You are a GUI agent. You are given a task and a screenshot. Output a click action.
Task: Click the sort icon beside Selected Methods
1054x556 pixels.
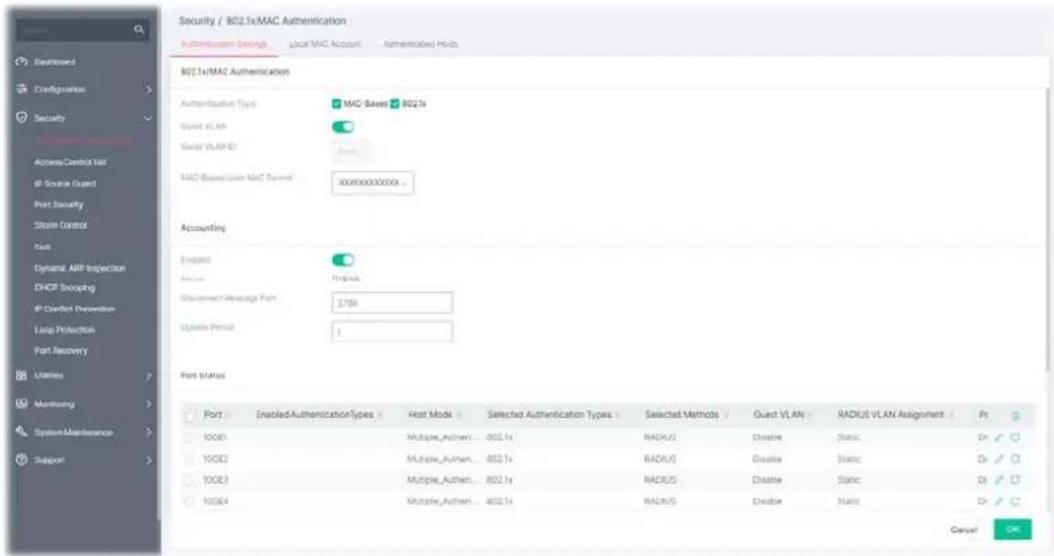(x=727, y=415)
